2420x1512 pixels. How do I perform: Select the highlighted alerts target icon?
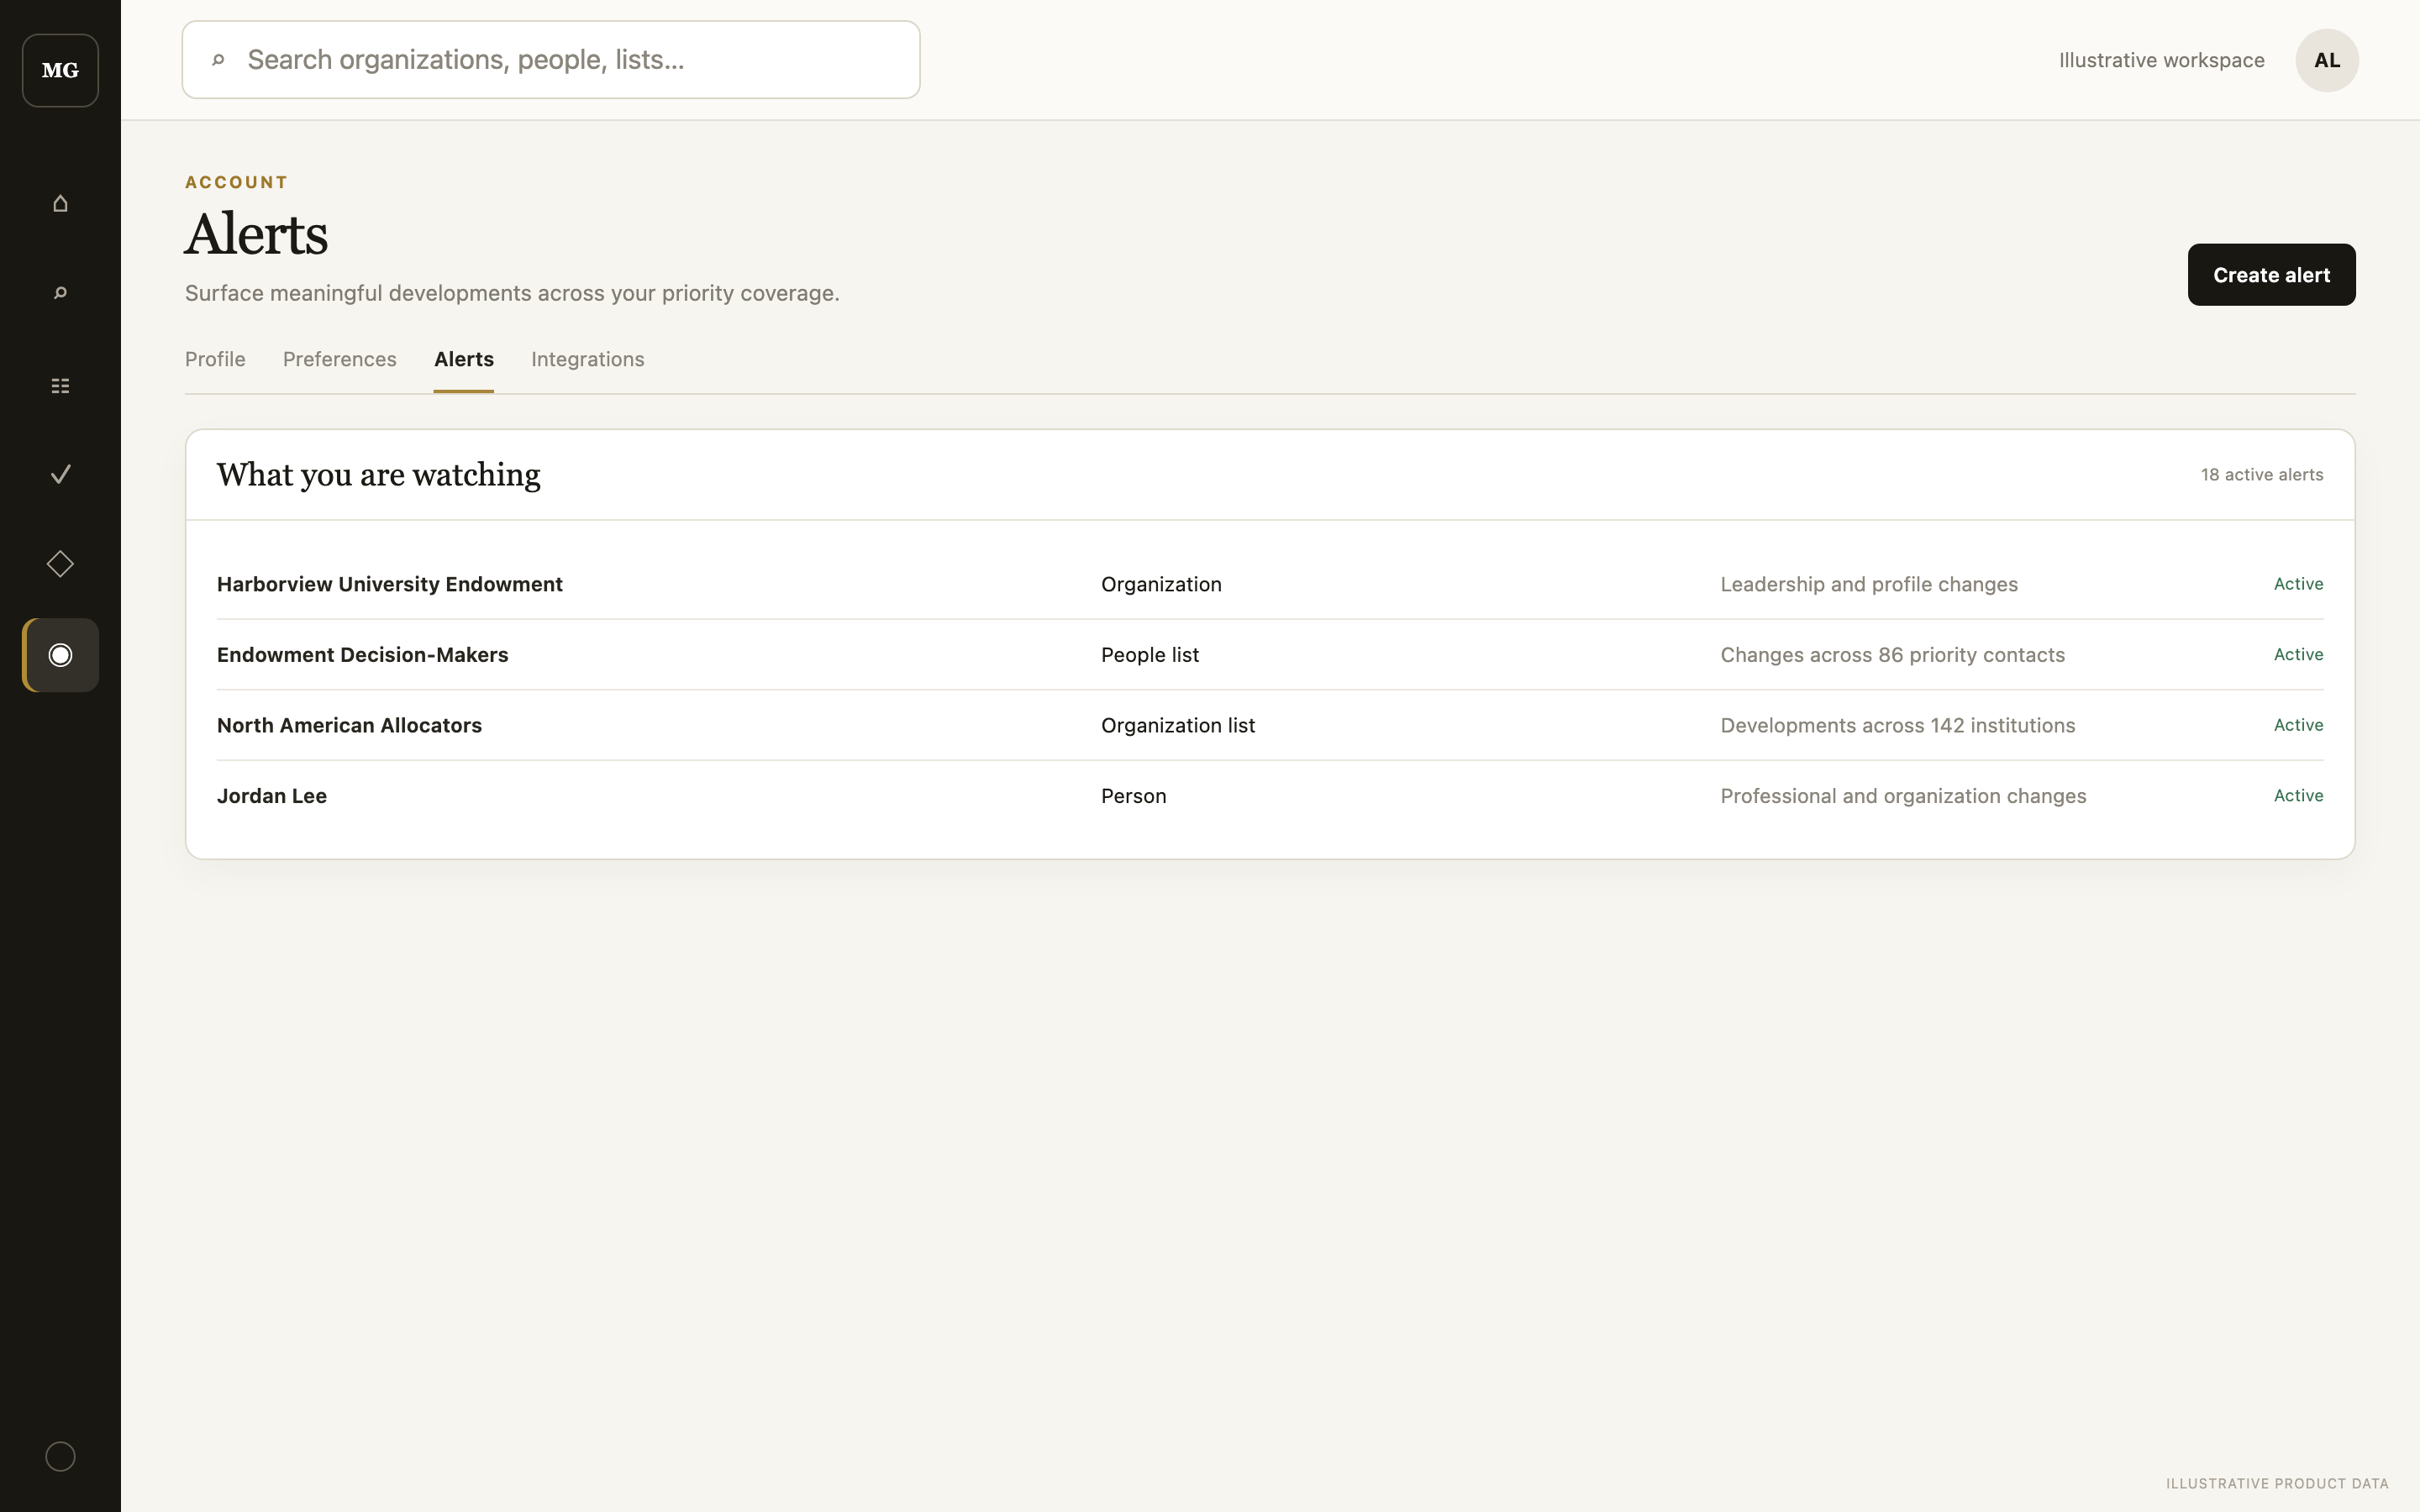[x=60, y=655]
